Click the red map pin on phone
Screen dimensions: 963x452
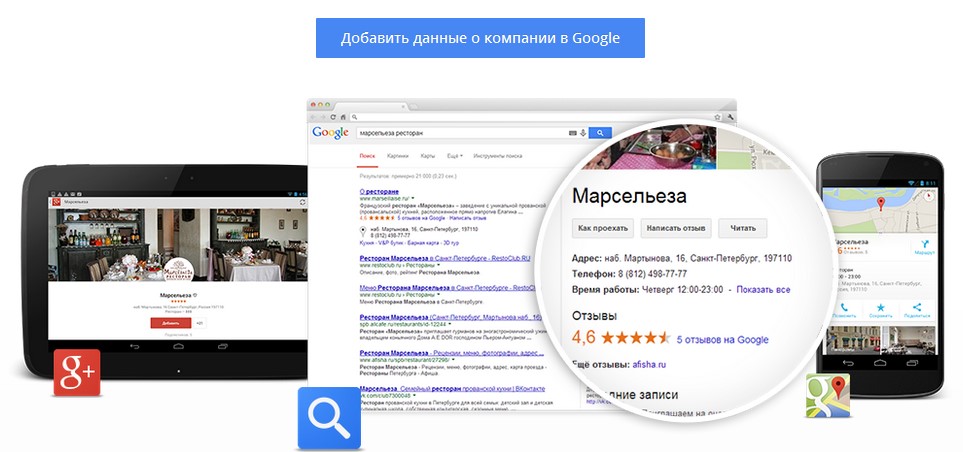[x=881, y=204]
